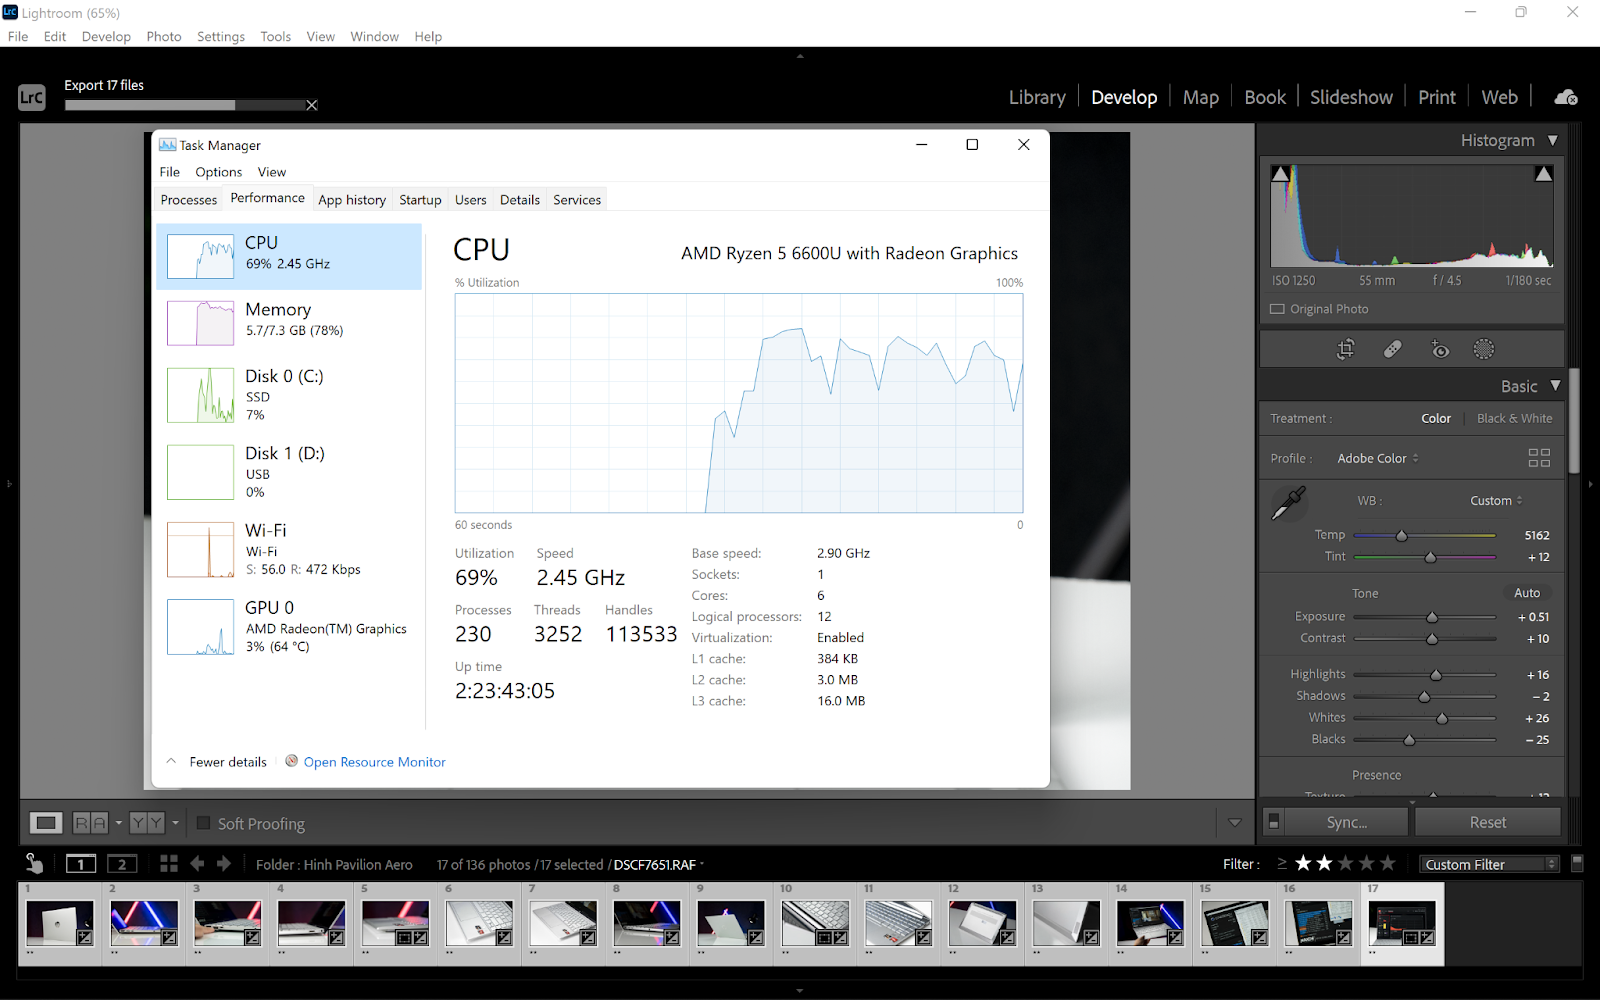
Task: Open Reference view options dropdown arrow
Action: point(119,823)
